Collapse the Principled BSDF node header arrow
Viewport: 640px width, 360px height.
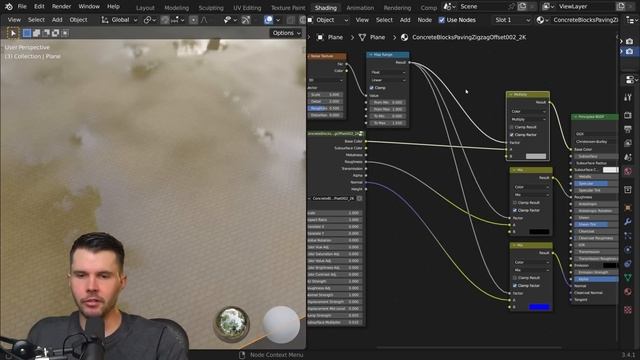tap(576, 117)
